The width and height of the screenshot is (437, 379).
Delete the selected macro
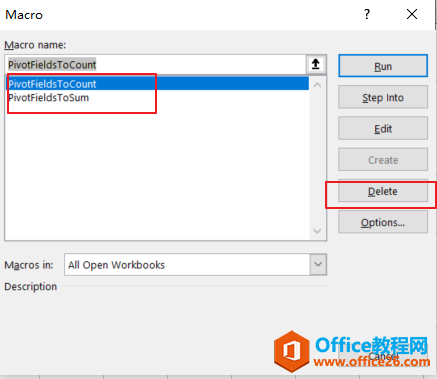pos(383,191)
